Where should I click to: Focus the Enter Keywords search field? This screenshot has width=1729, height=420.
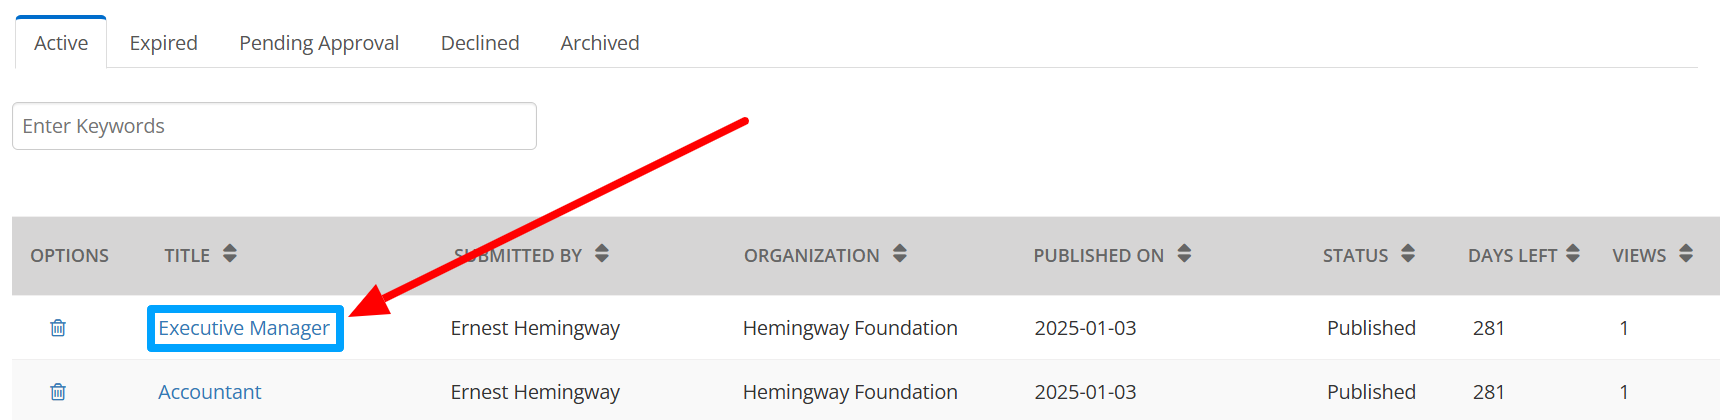[x=274, y=126]
